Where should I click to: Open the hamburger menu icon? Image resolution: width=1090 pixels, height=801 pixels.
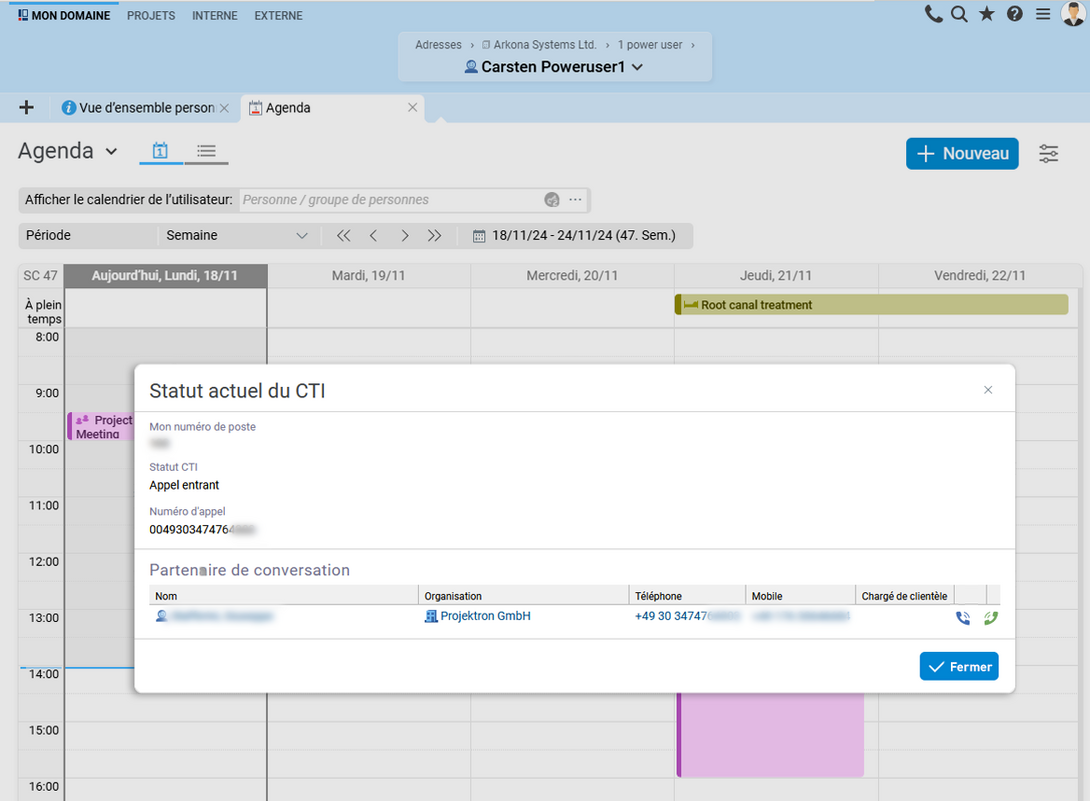(x=1042, y=14)
